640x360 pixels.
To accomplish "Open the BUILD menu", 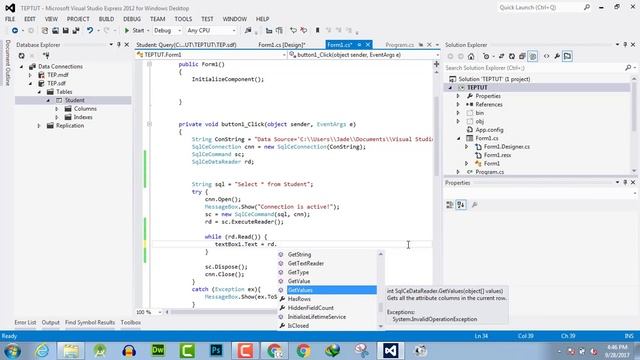I will [107, 19].
